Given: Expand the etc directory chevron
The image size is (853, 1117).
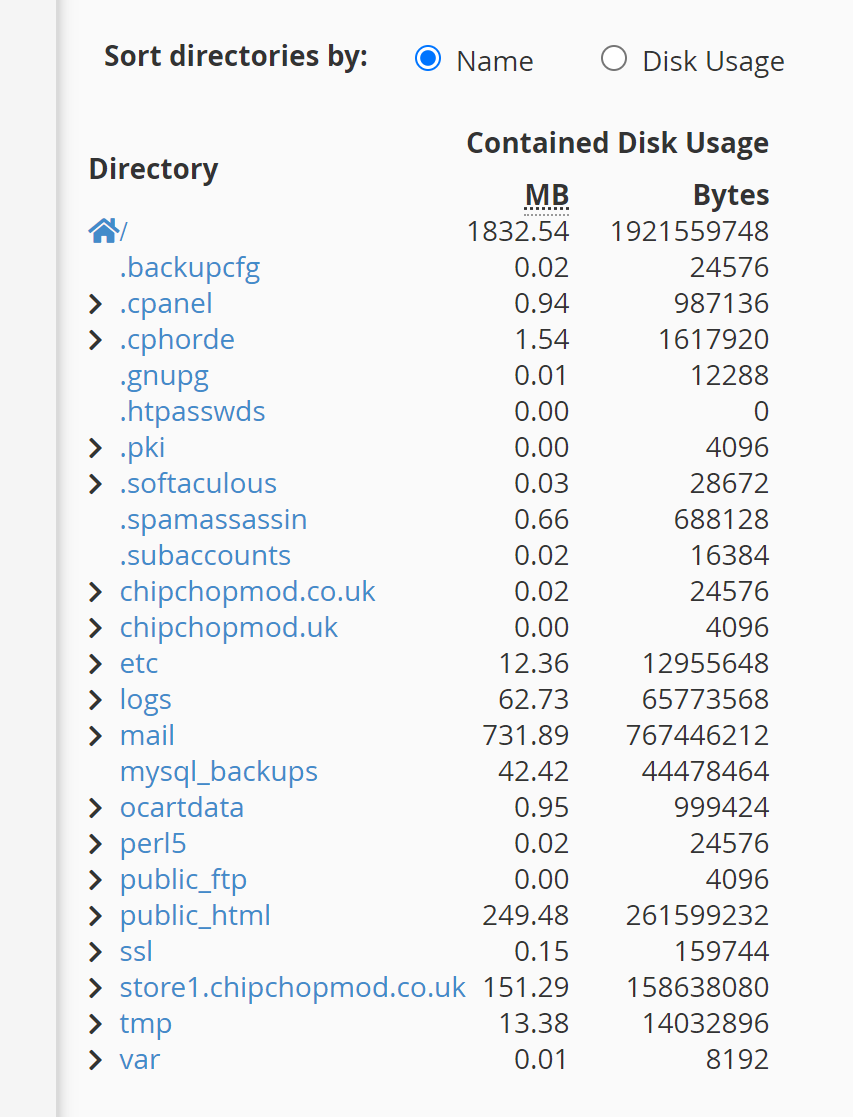Looking at the screenshot, I should pyautogui.click(x=96, y=664).
